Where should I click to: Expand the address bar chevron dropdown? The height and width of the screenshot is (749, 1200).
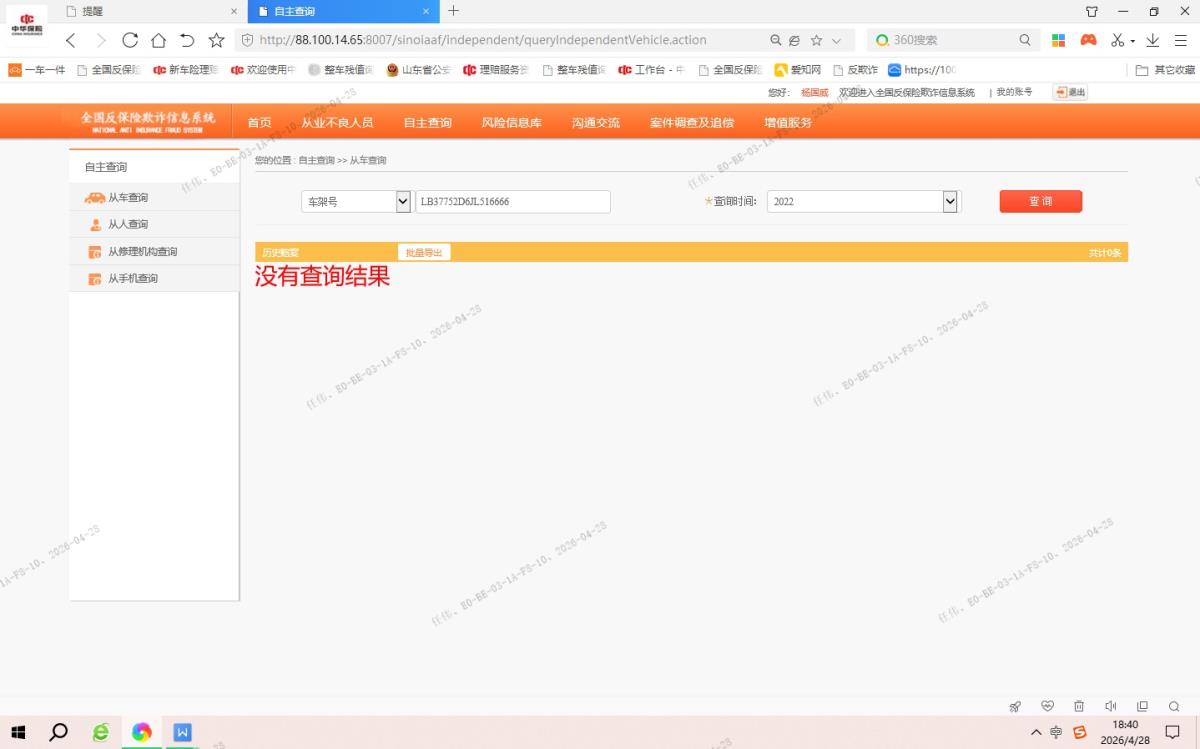837,41
